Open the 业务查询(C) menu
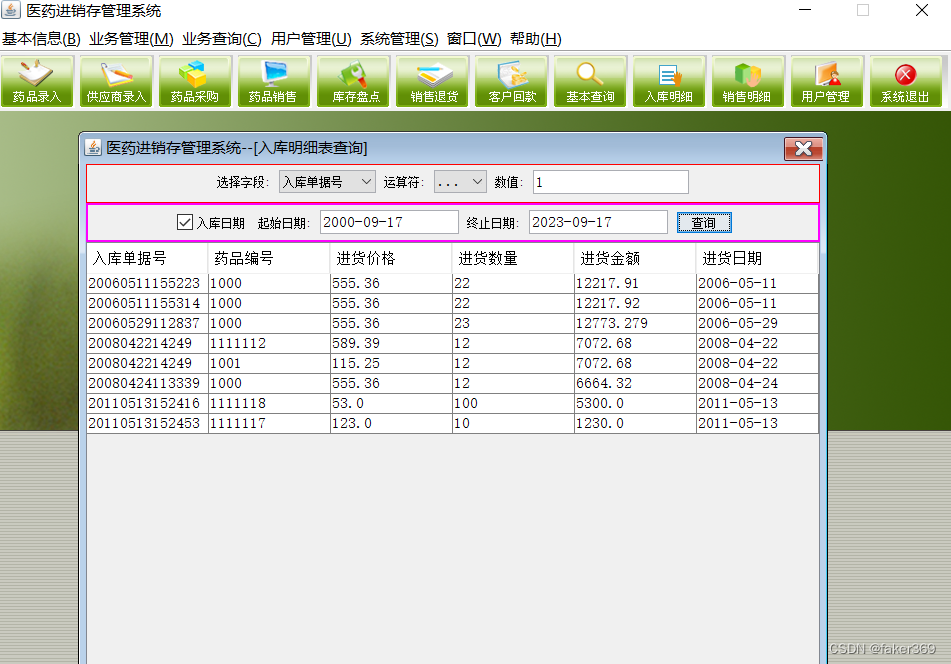Screen dimensions: 951x664 click(x=222, y=39)
